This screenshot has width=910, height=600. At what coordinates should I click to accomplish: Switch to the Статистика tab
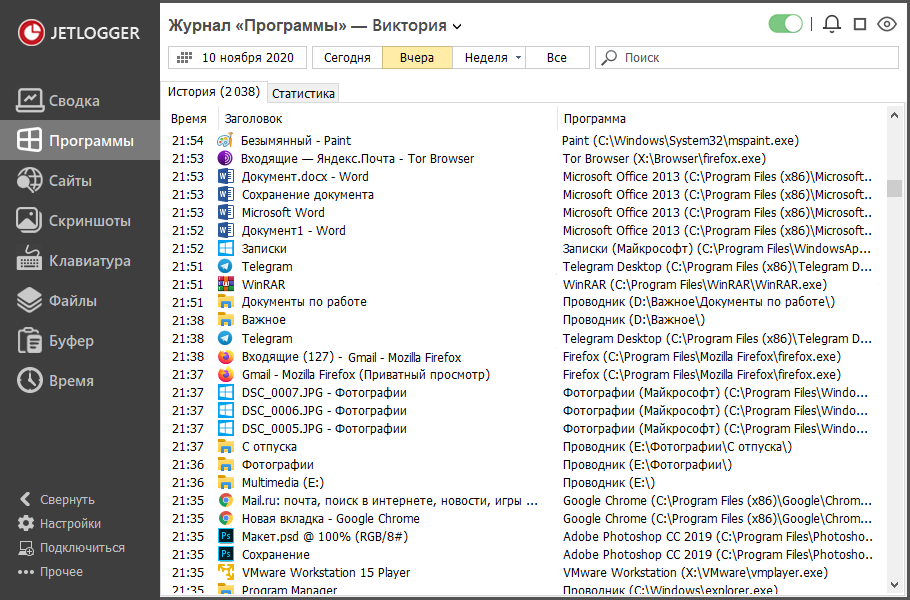(303, 93)
